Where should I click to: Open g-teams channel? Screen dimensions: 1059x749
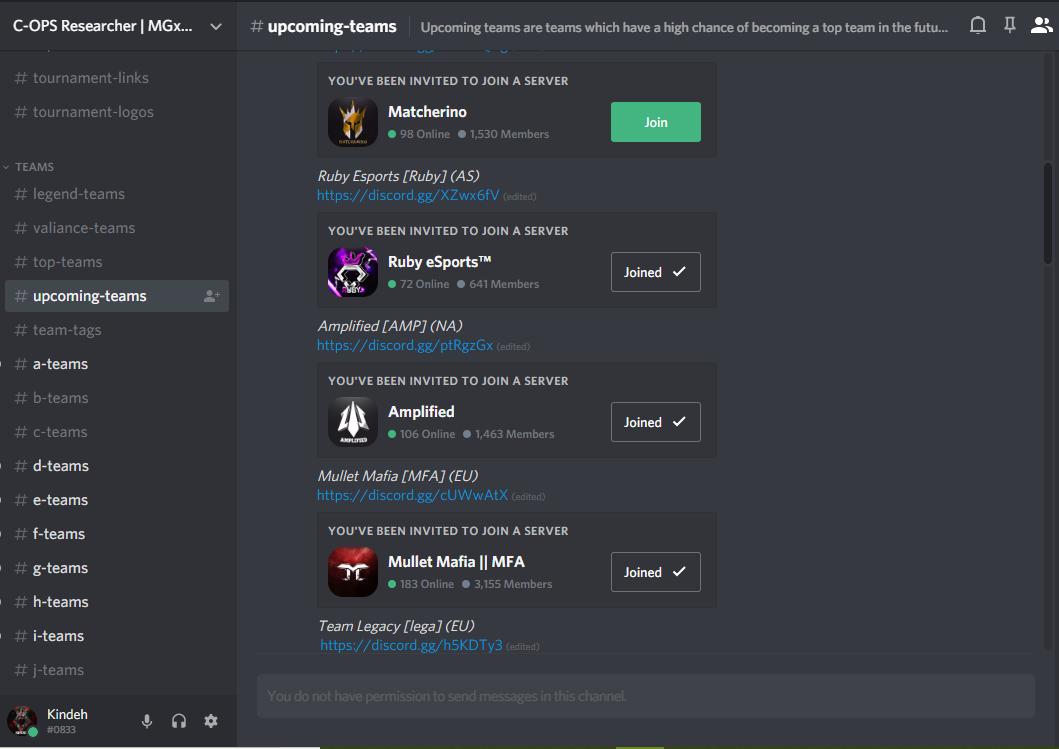pos(117,567)
